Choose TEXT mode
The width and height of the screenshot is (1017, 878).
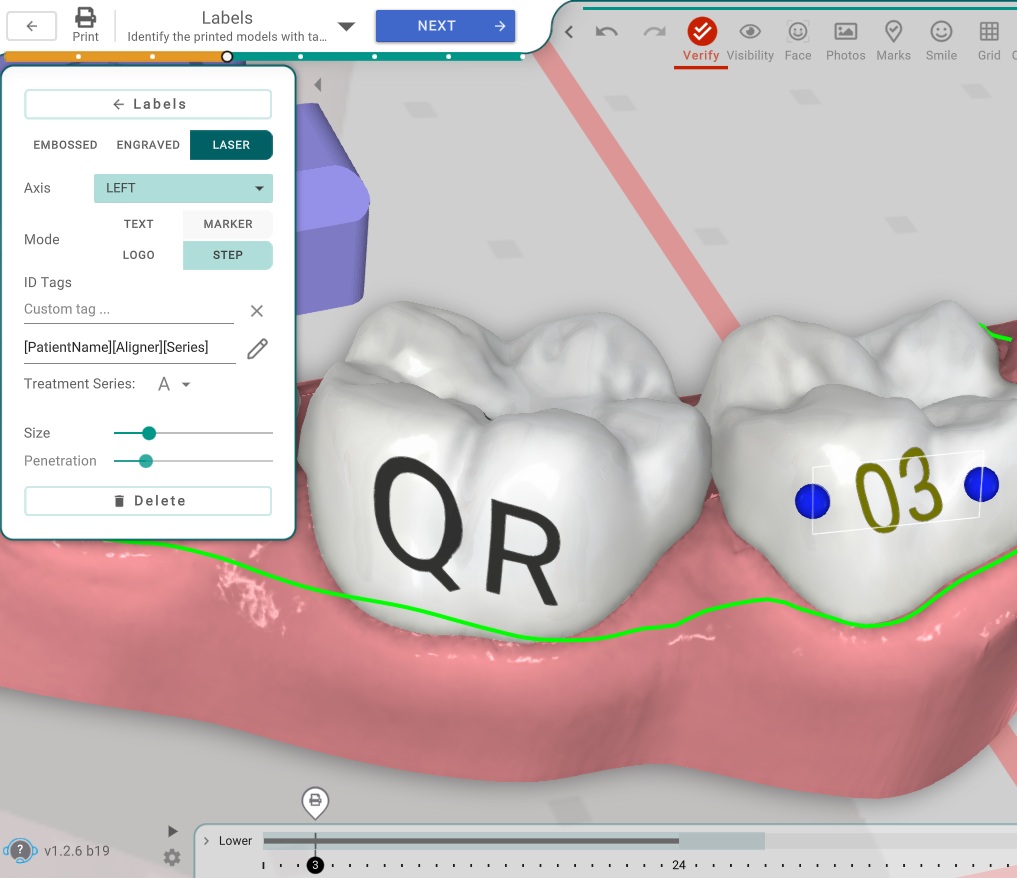[x=139, y=224]
